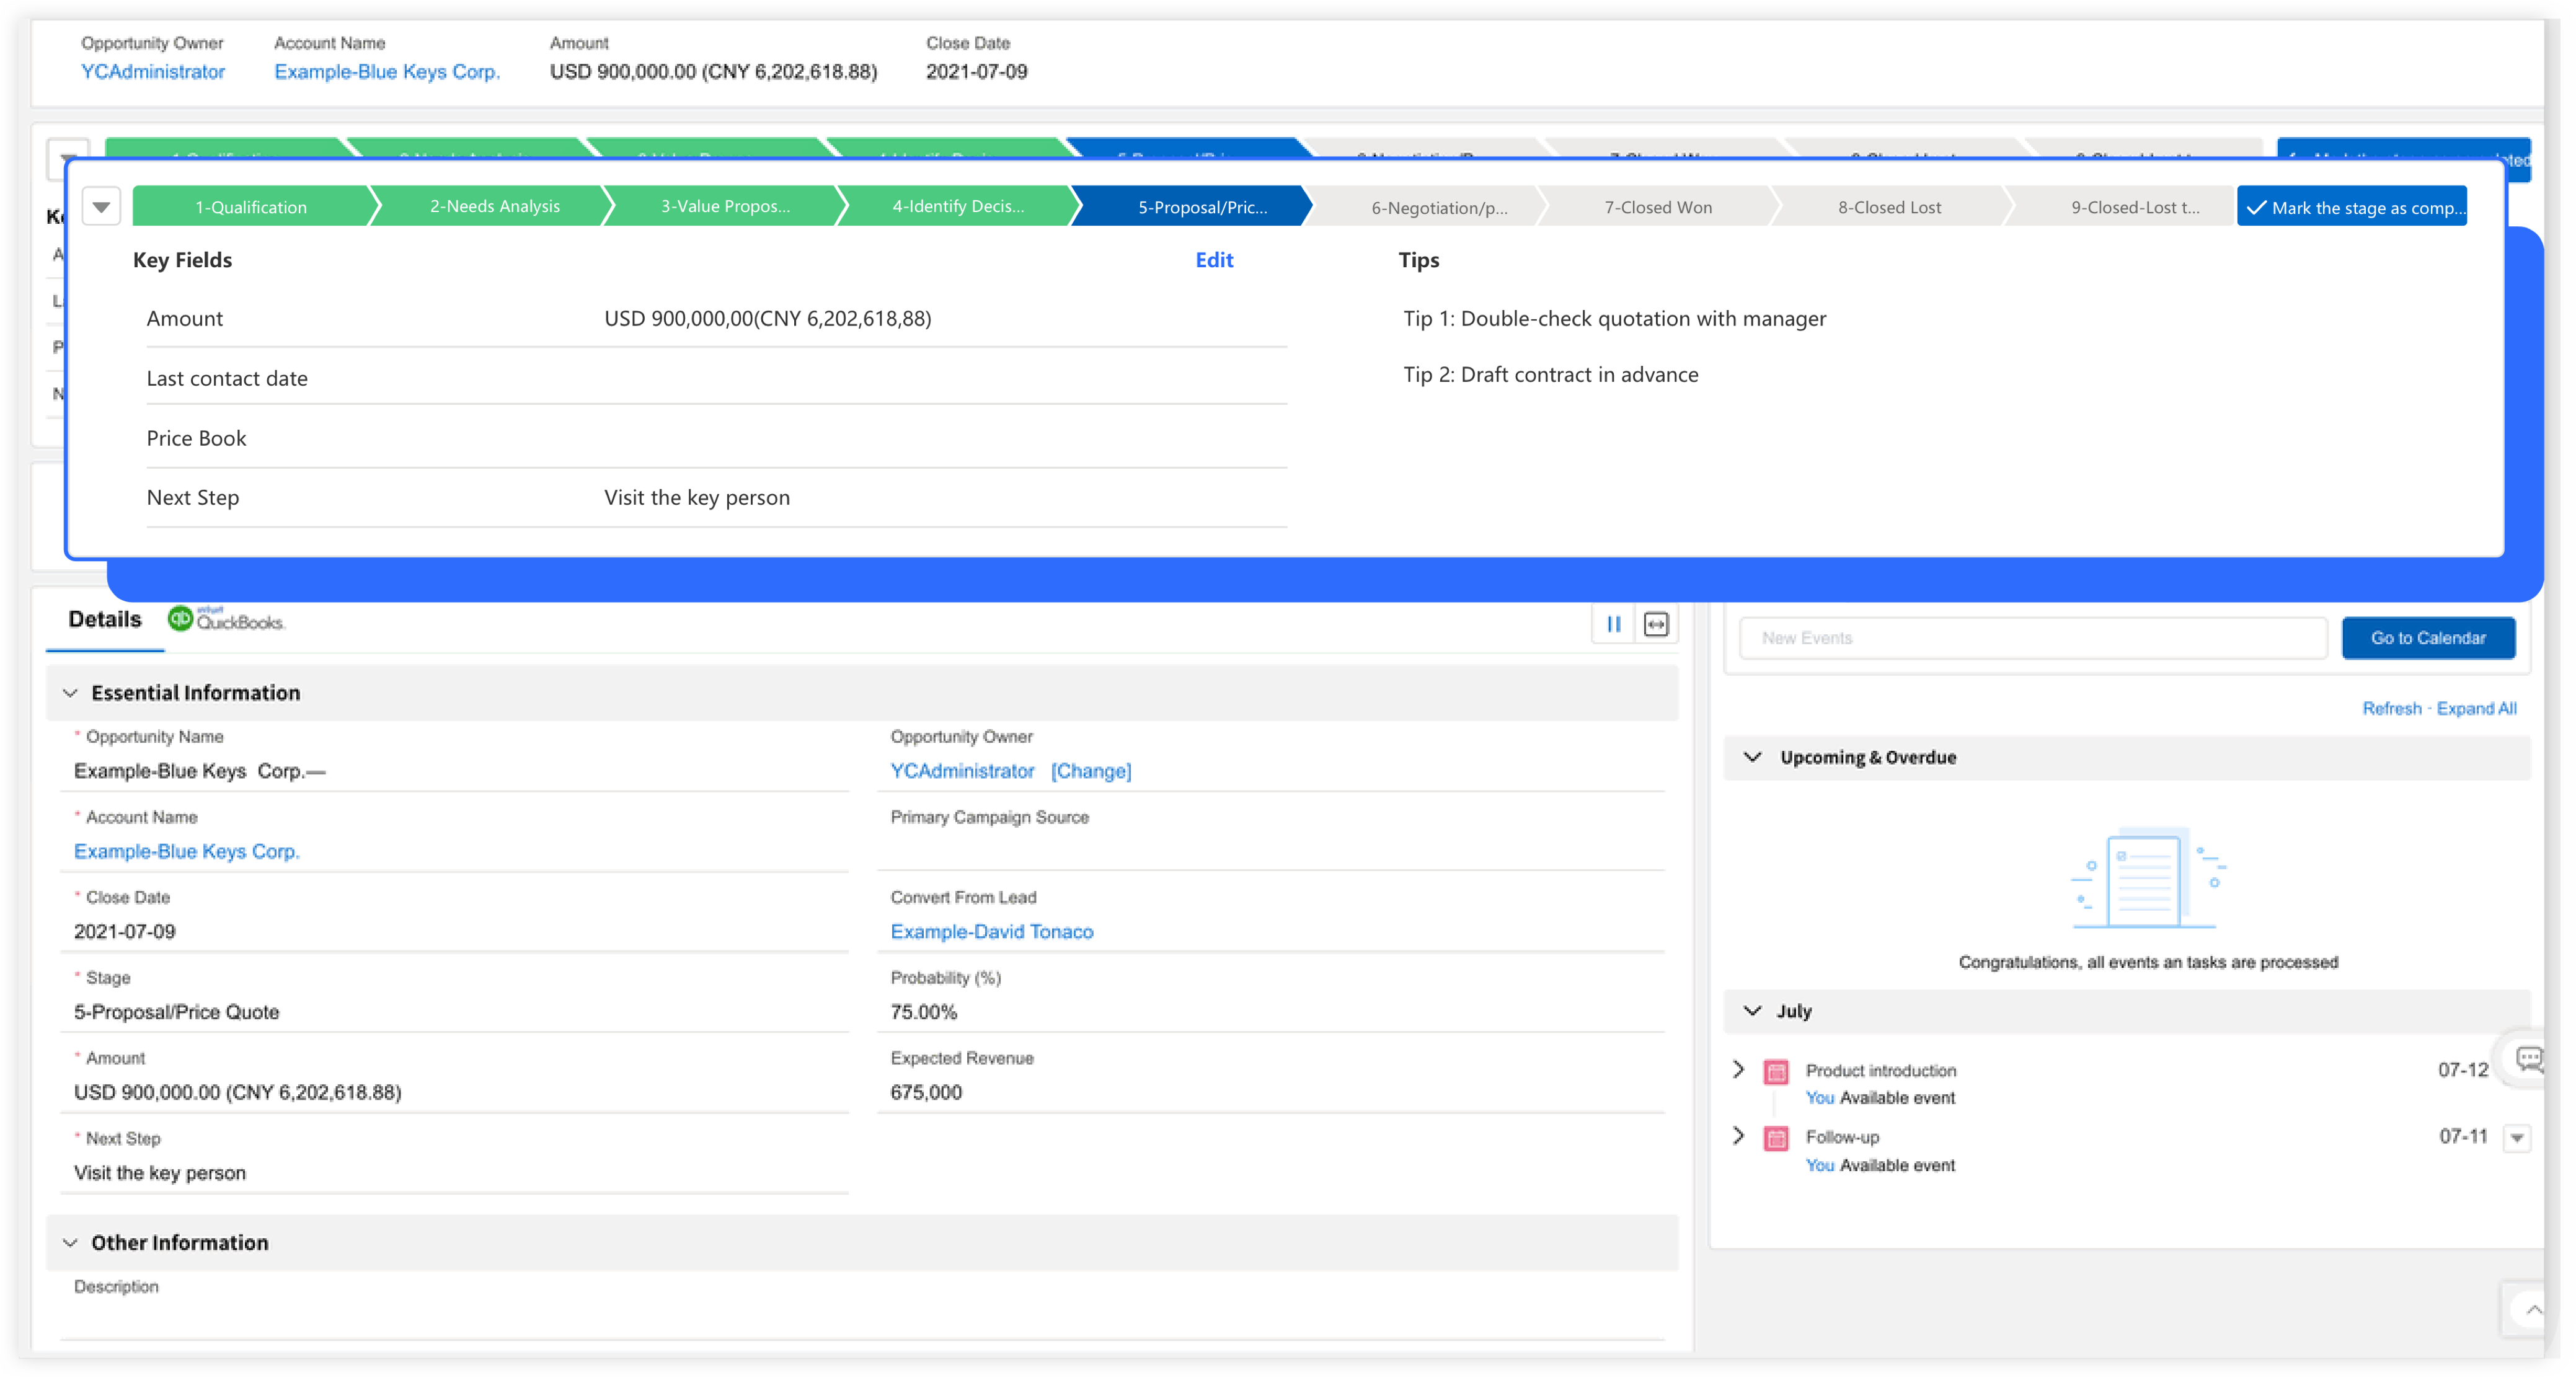Screen dimensions: 2576x1377
Task: Select the 6-Negotiation stage in path
Action: tap(1438, 207)
